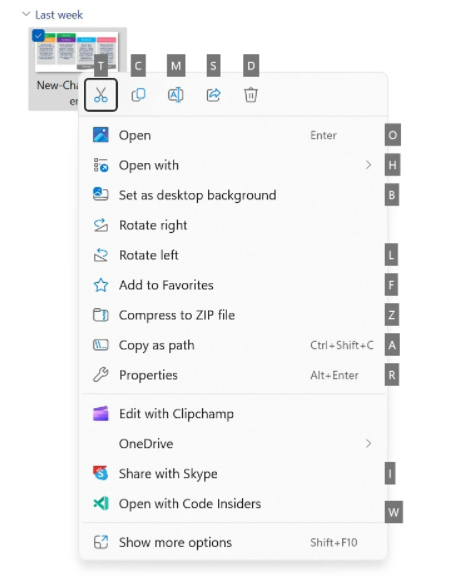453x581 pixels.
Task: Expand the OneDrive submenu
Action: [x=233, y=444]
